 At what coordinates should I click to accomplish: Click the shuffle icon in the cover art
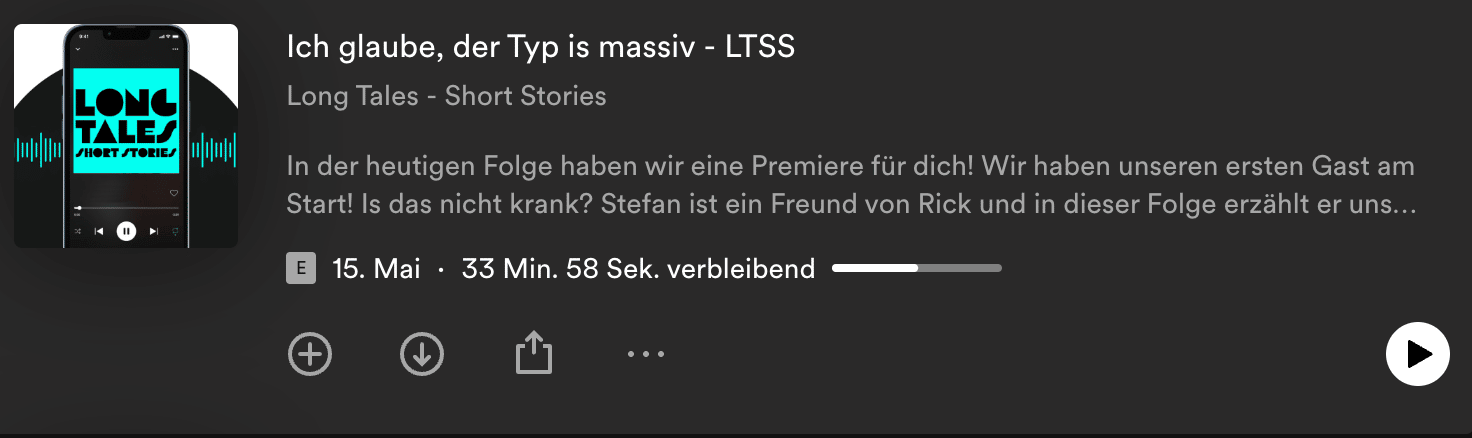(x=78, y=231)
